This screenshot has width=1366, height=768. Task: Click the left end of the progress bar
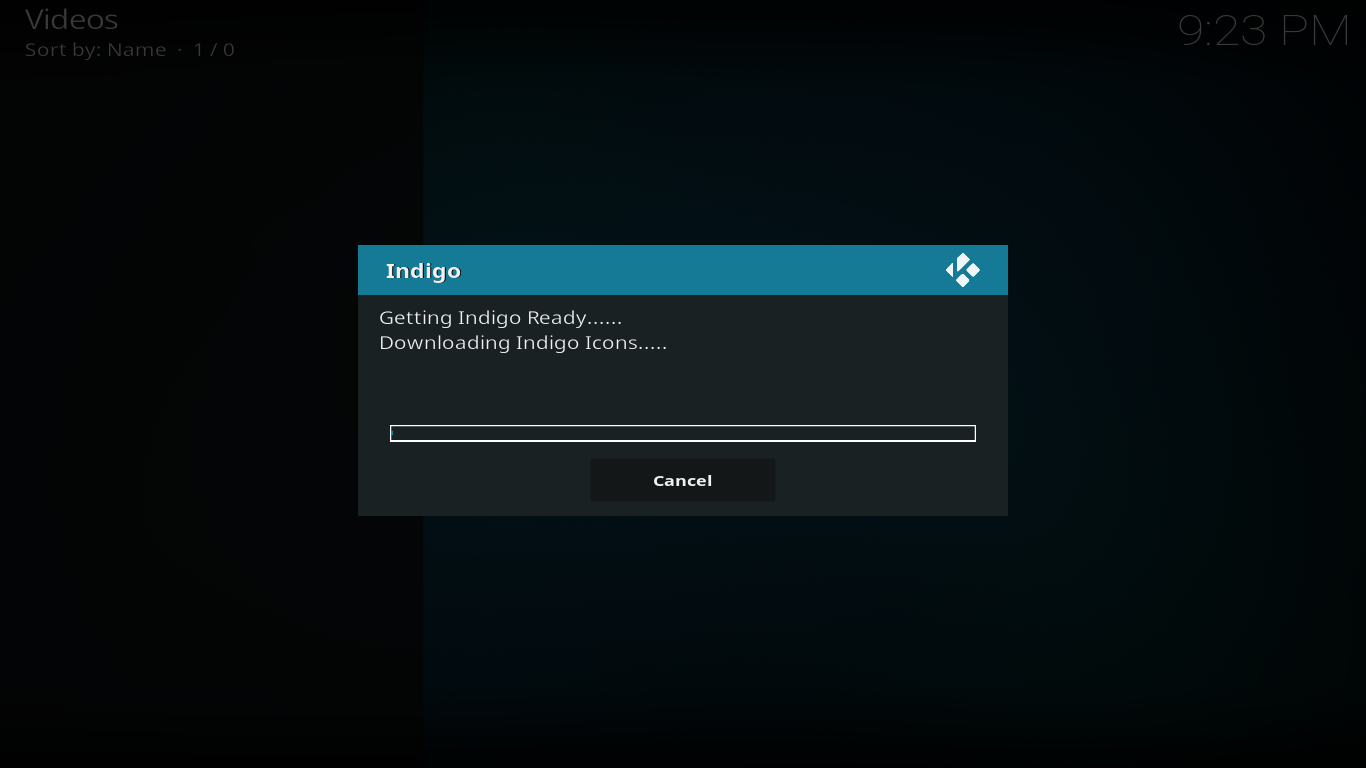coord(396,433)
